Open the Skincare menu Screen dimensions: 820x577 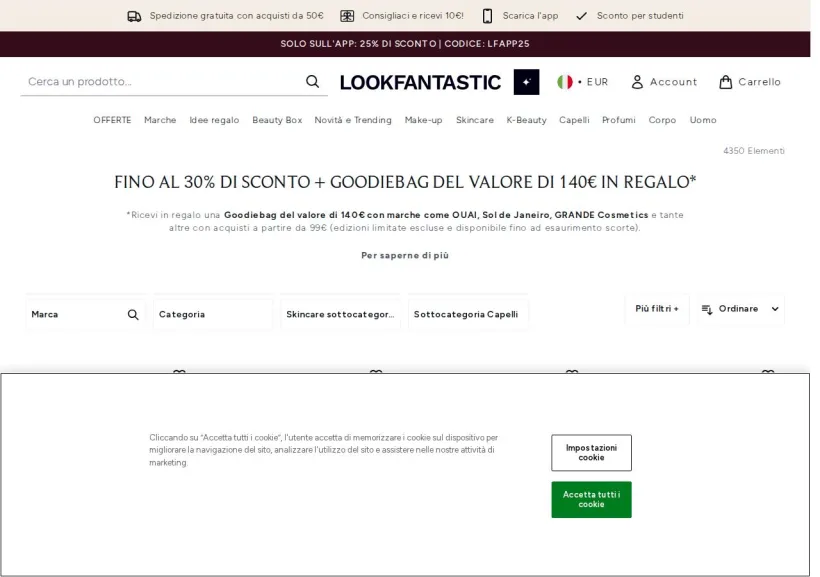pos(475,120)
